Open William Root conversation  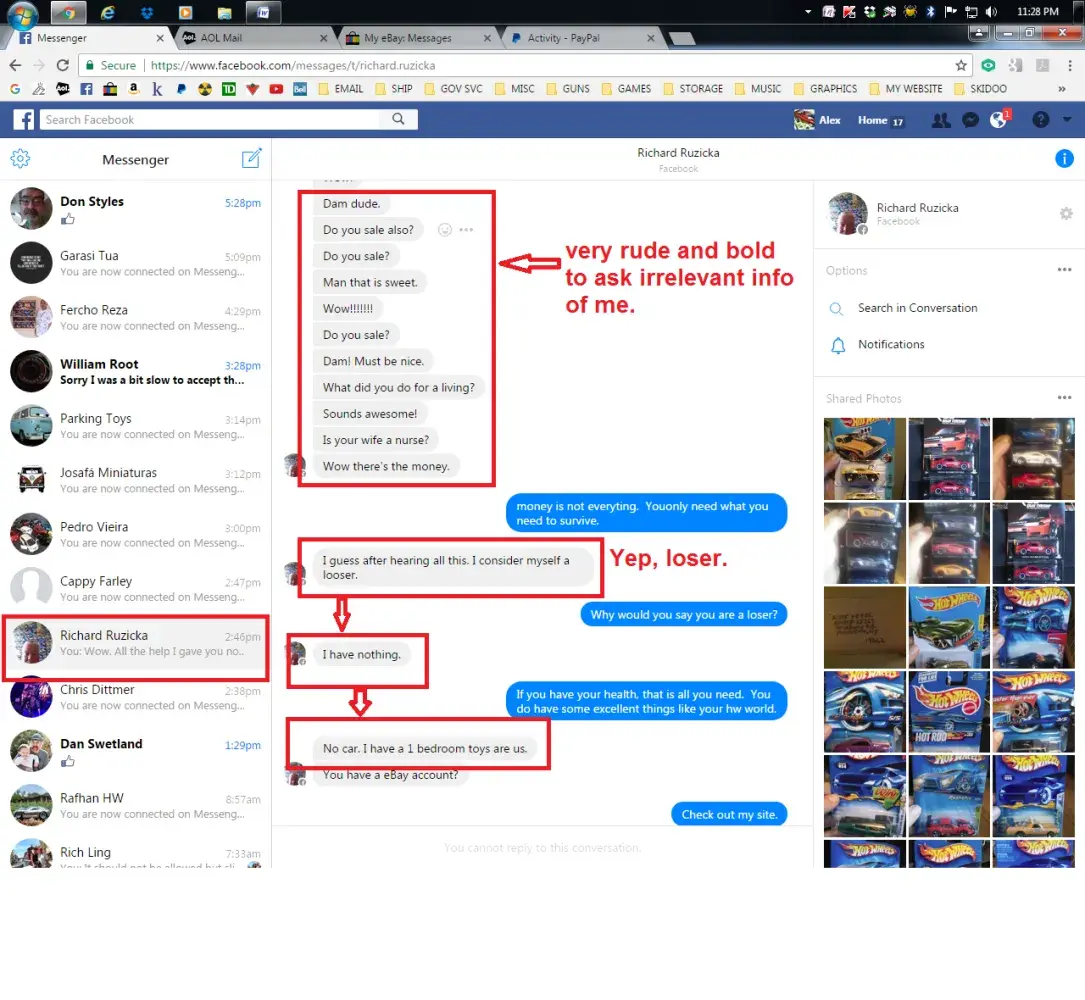coord(136,371)
